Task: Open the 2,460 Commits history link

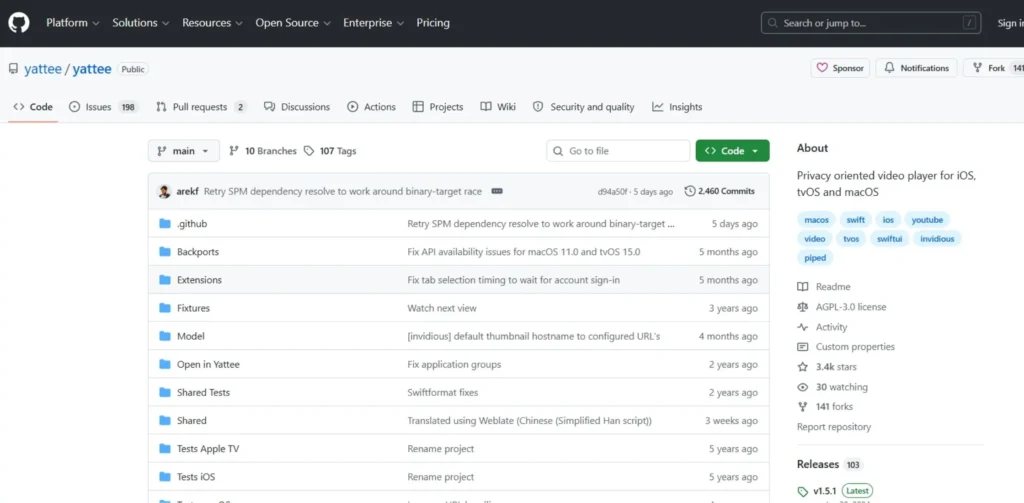Action: (x=719, y=191)
